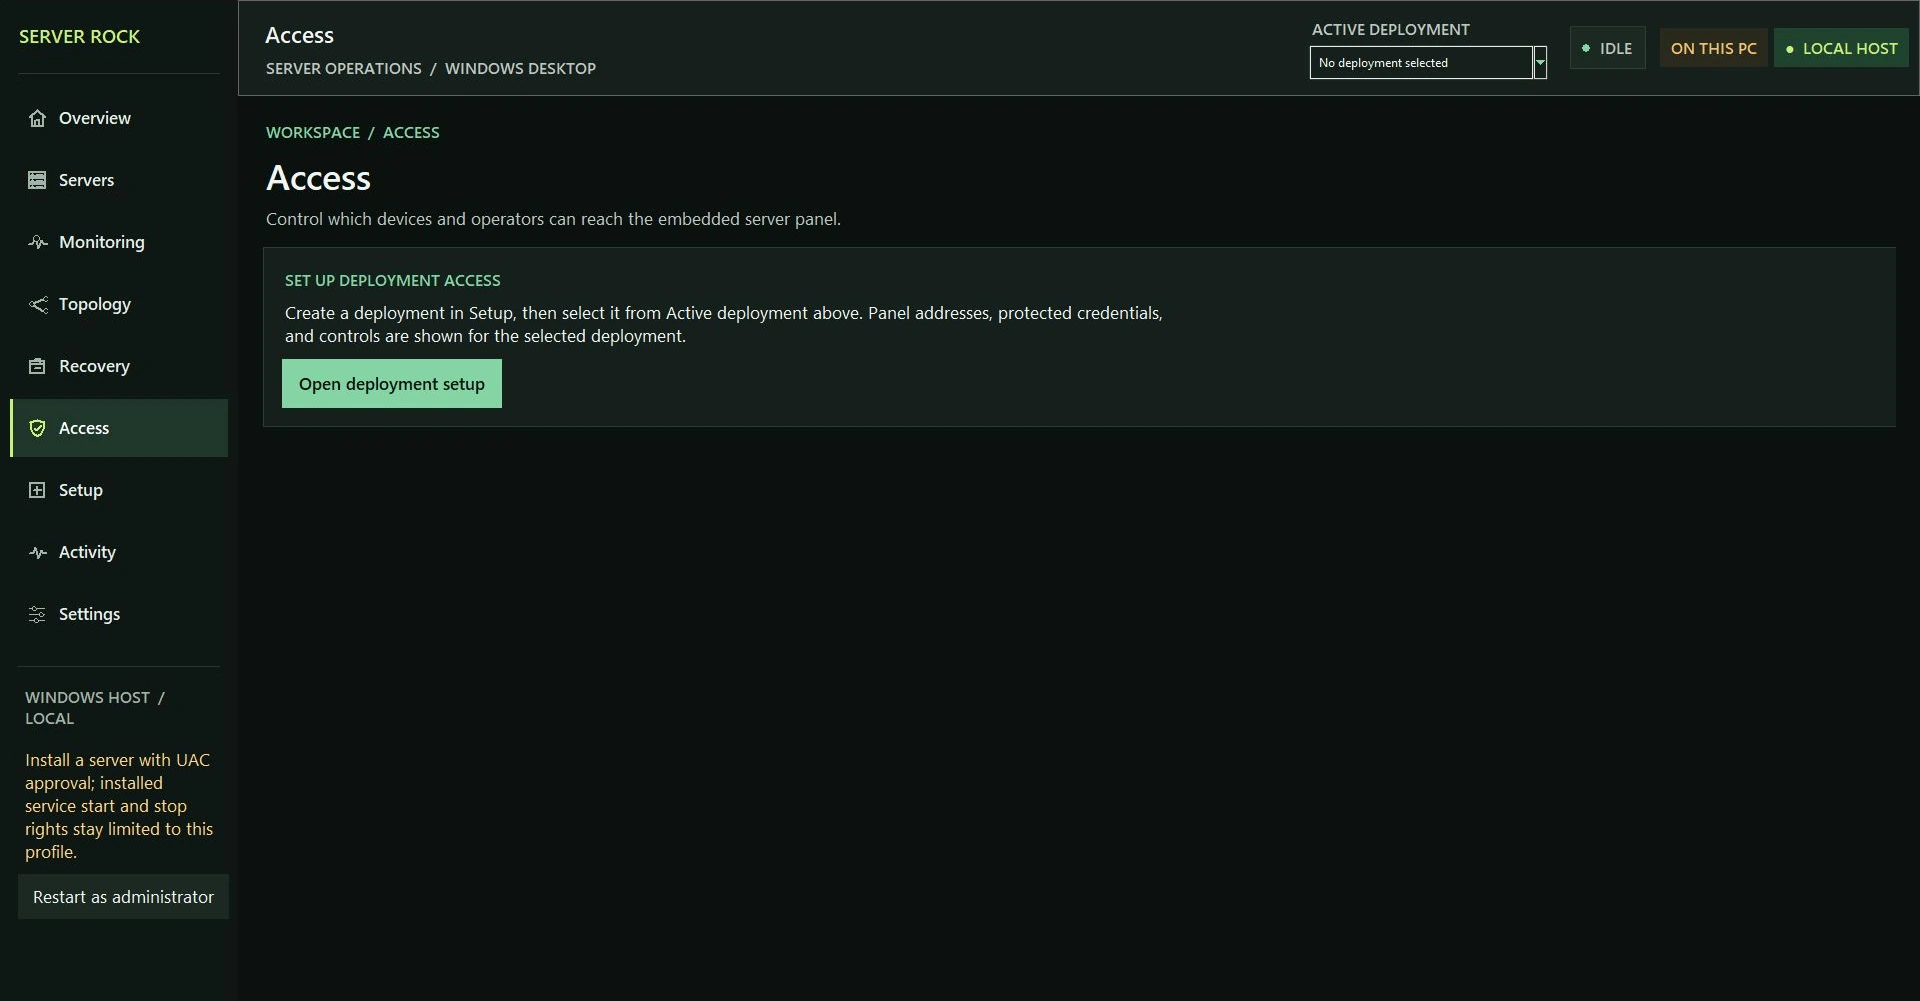Open the Setup section label

[x=81, y=490]
